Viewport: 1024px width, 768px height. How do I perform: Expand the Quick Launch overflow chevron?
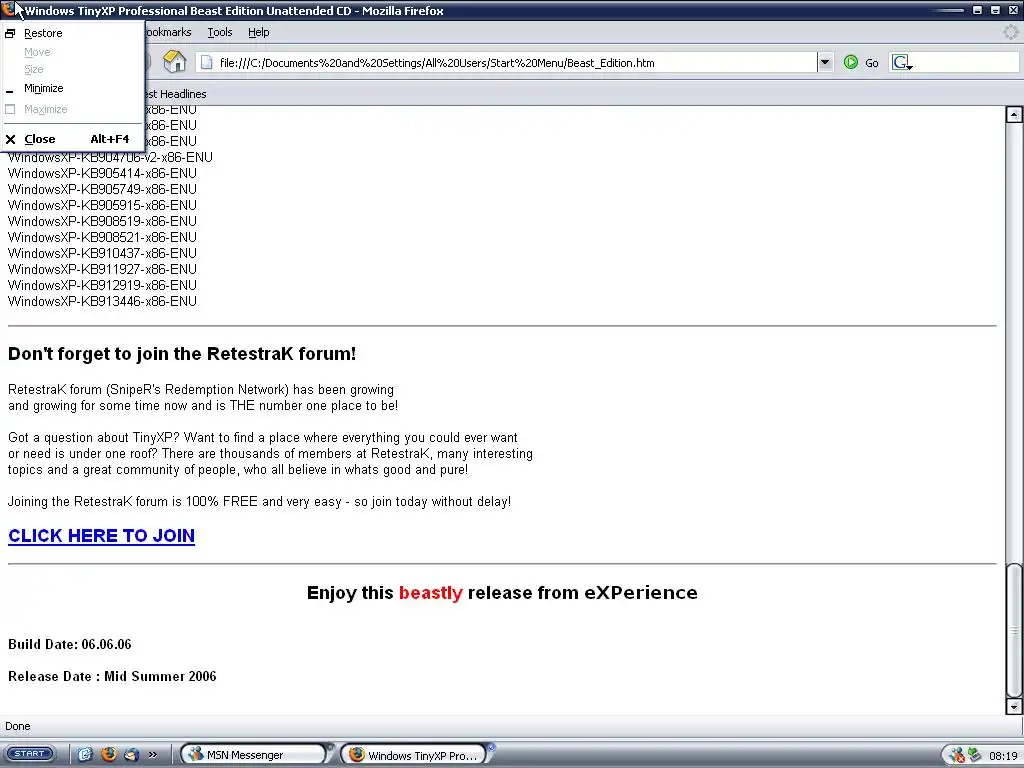pos(153,754)
